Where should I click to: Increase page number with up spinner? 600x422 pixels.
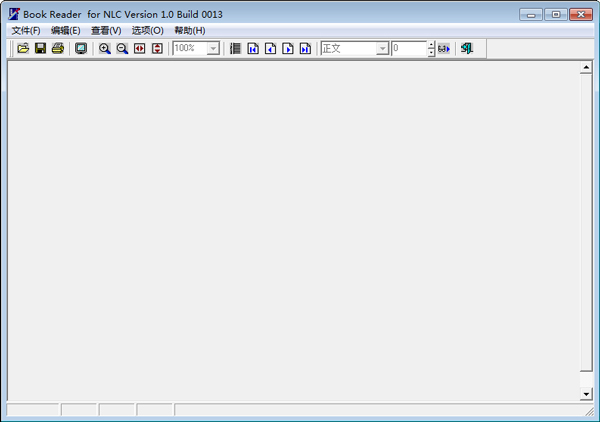pos(431,45)
